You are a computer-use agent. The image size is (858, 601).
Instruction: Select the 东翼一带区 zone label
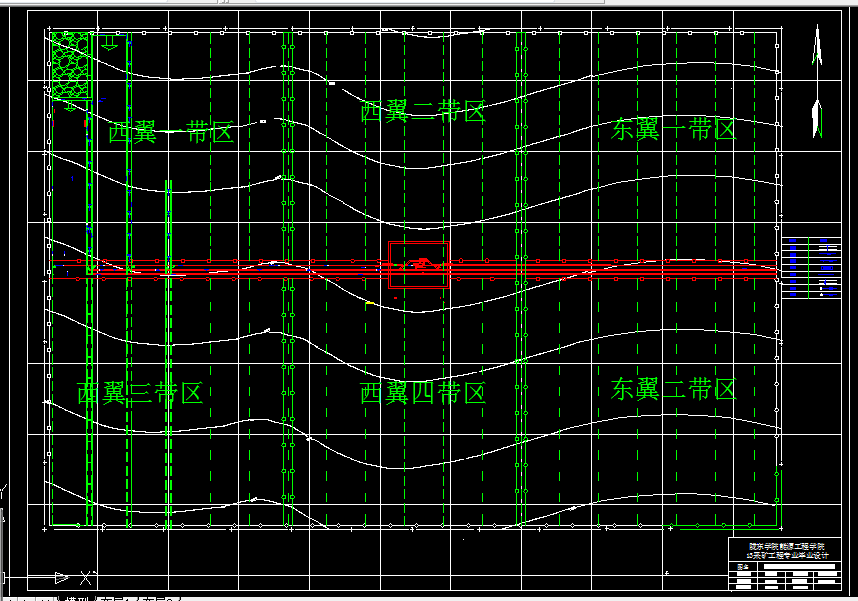(672, 129)
